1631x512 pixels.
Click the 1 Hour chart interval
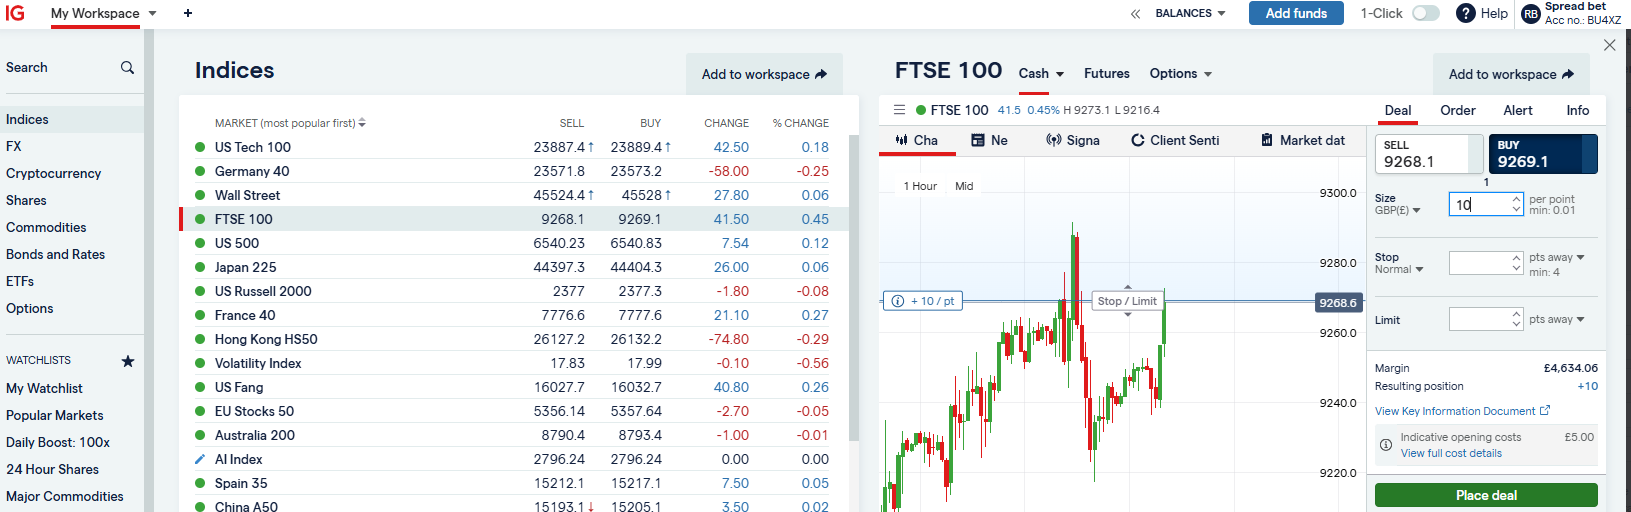[920, 186]
